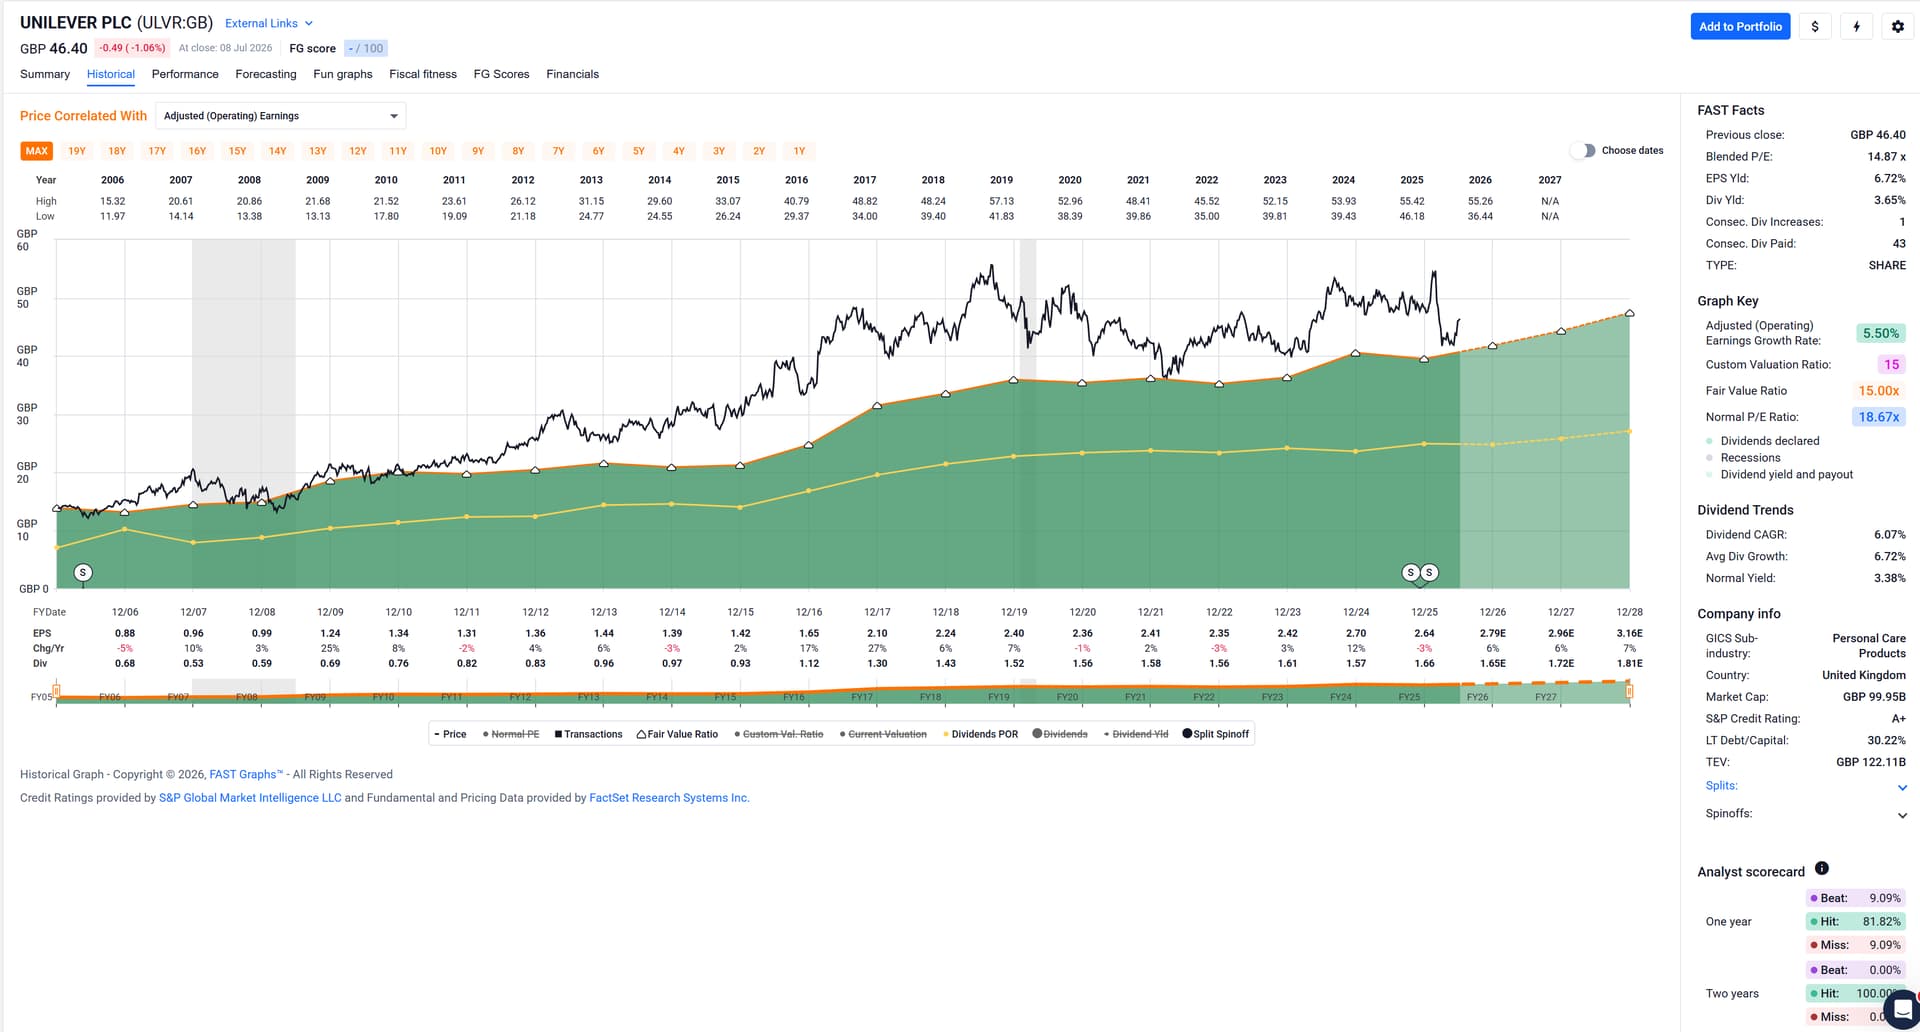1920x1032 pixels.
Task: Open Adjusted (Operating) Earnings correlation dropdown
Action: [x=281, y=116]
